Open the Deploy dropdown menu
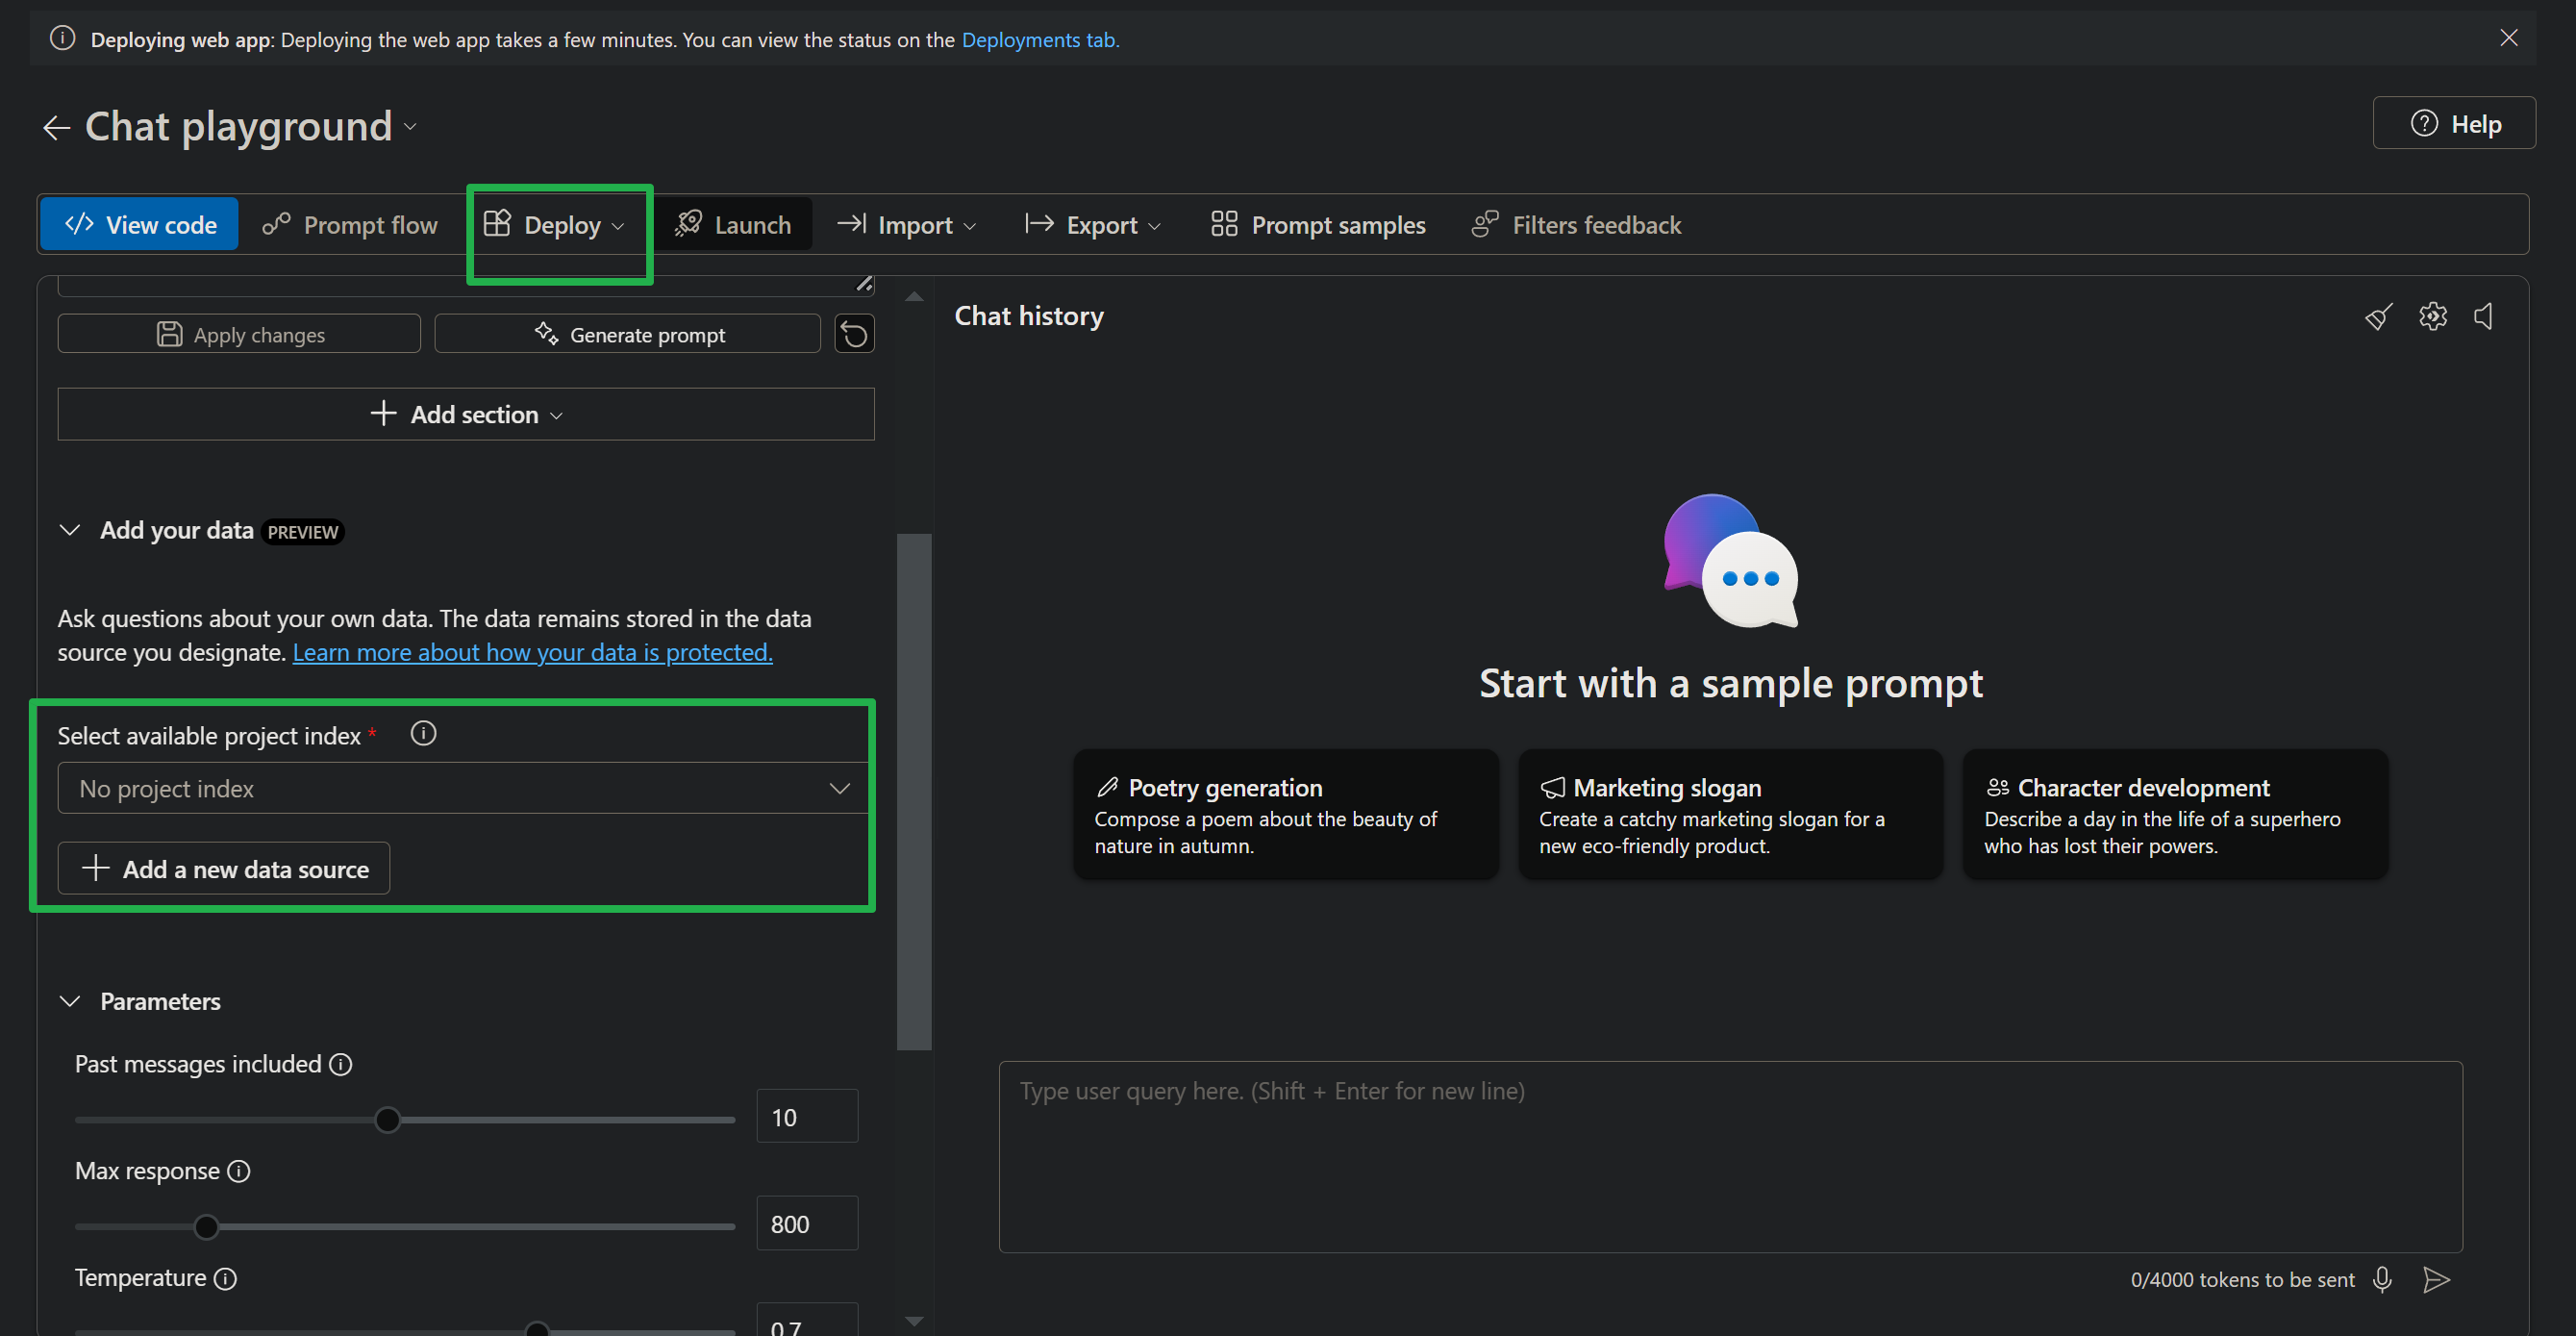The height and width of the screenshot is (1336, 2576). coord(555,224)
